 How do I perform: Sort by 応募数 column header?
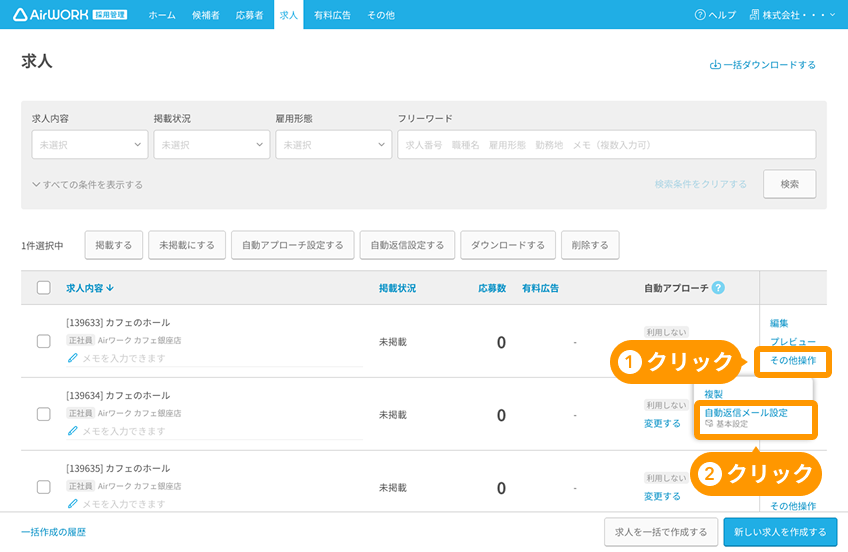click(492, 288)
